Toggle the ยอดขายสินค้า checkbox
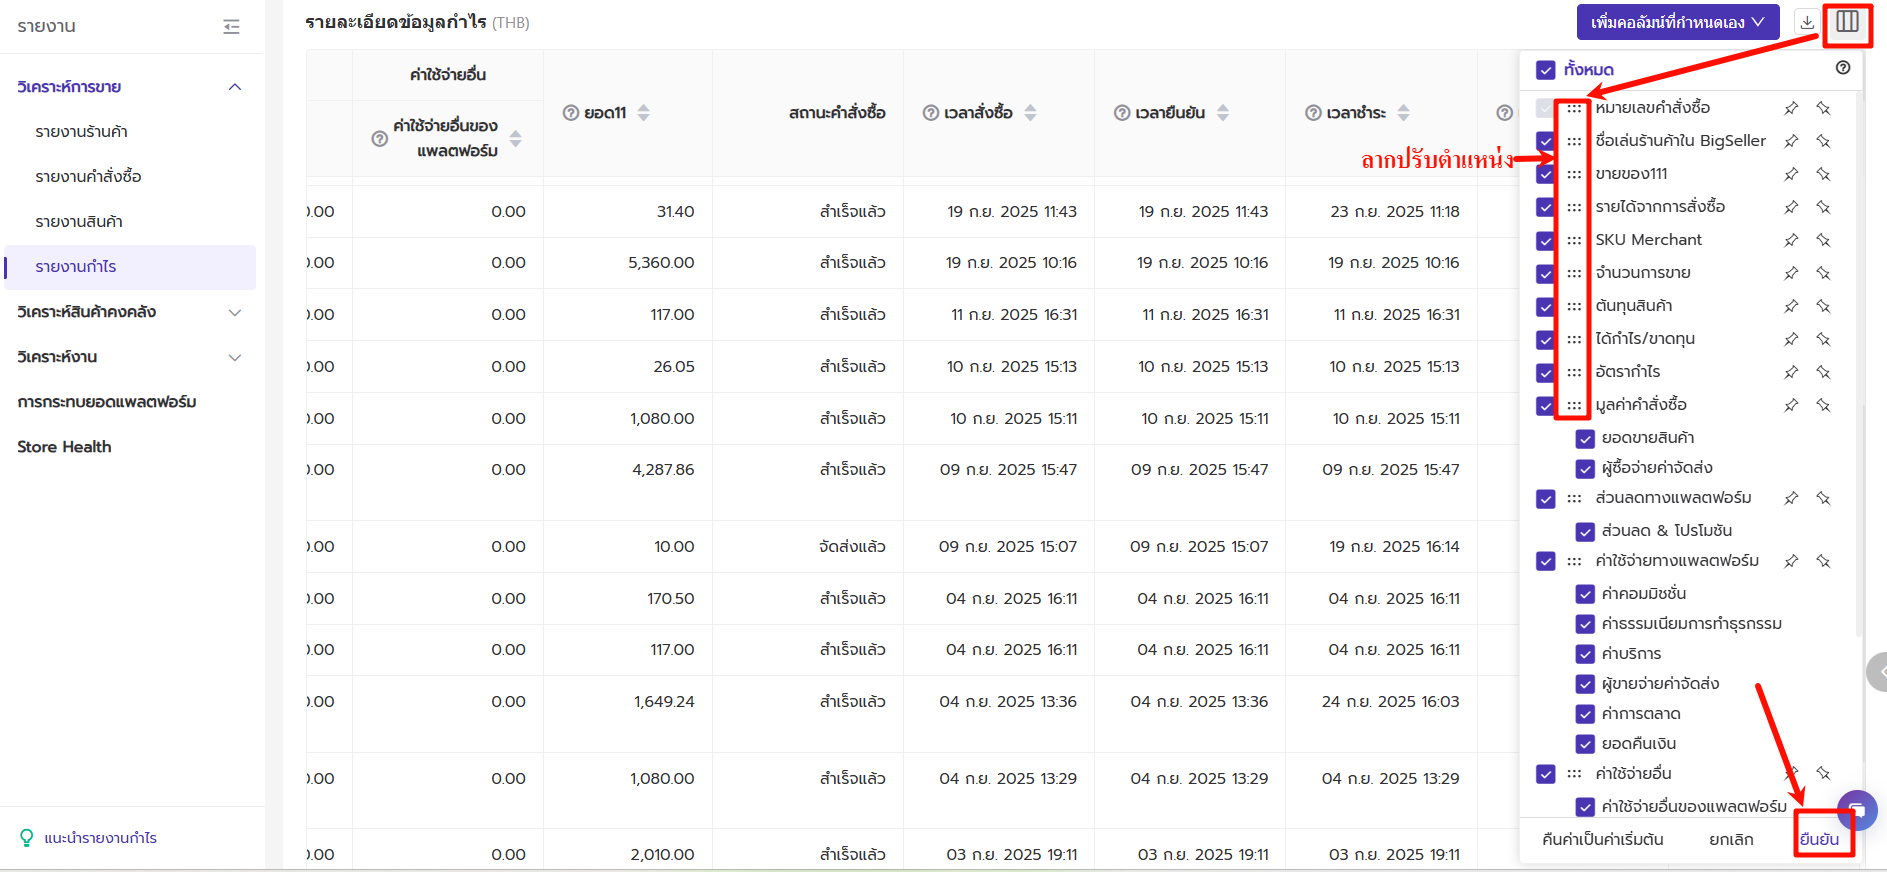The width and height of the screenshot is (1887, 872). [1584, 438]
